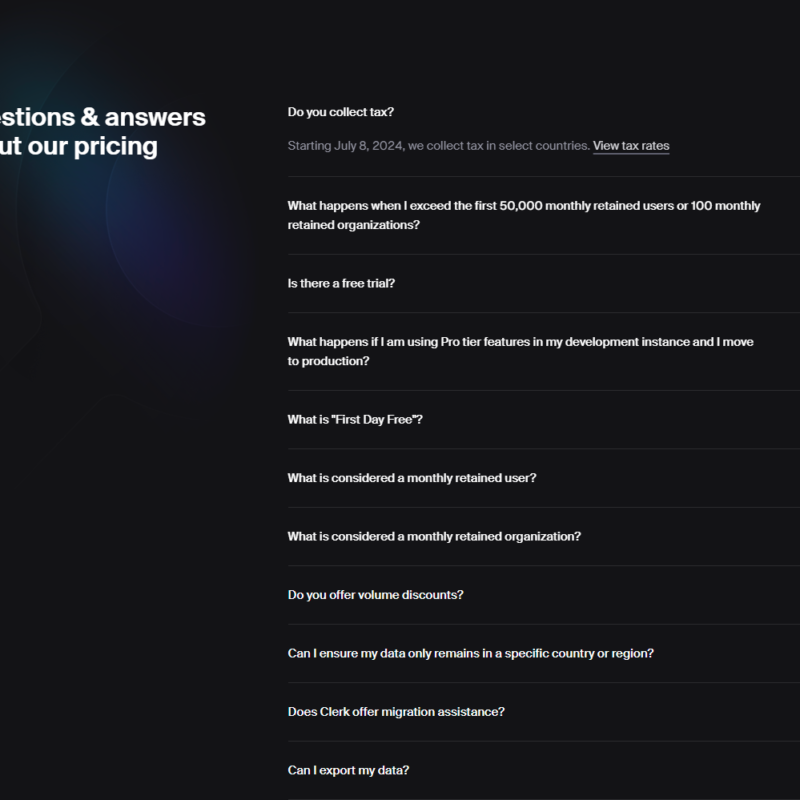Expand 'What is considered a monthly retained user?'
This screenshot has width=800, height=800.
(411, 478)
